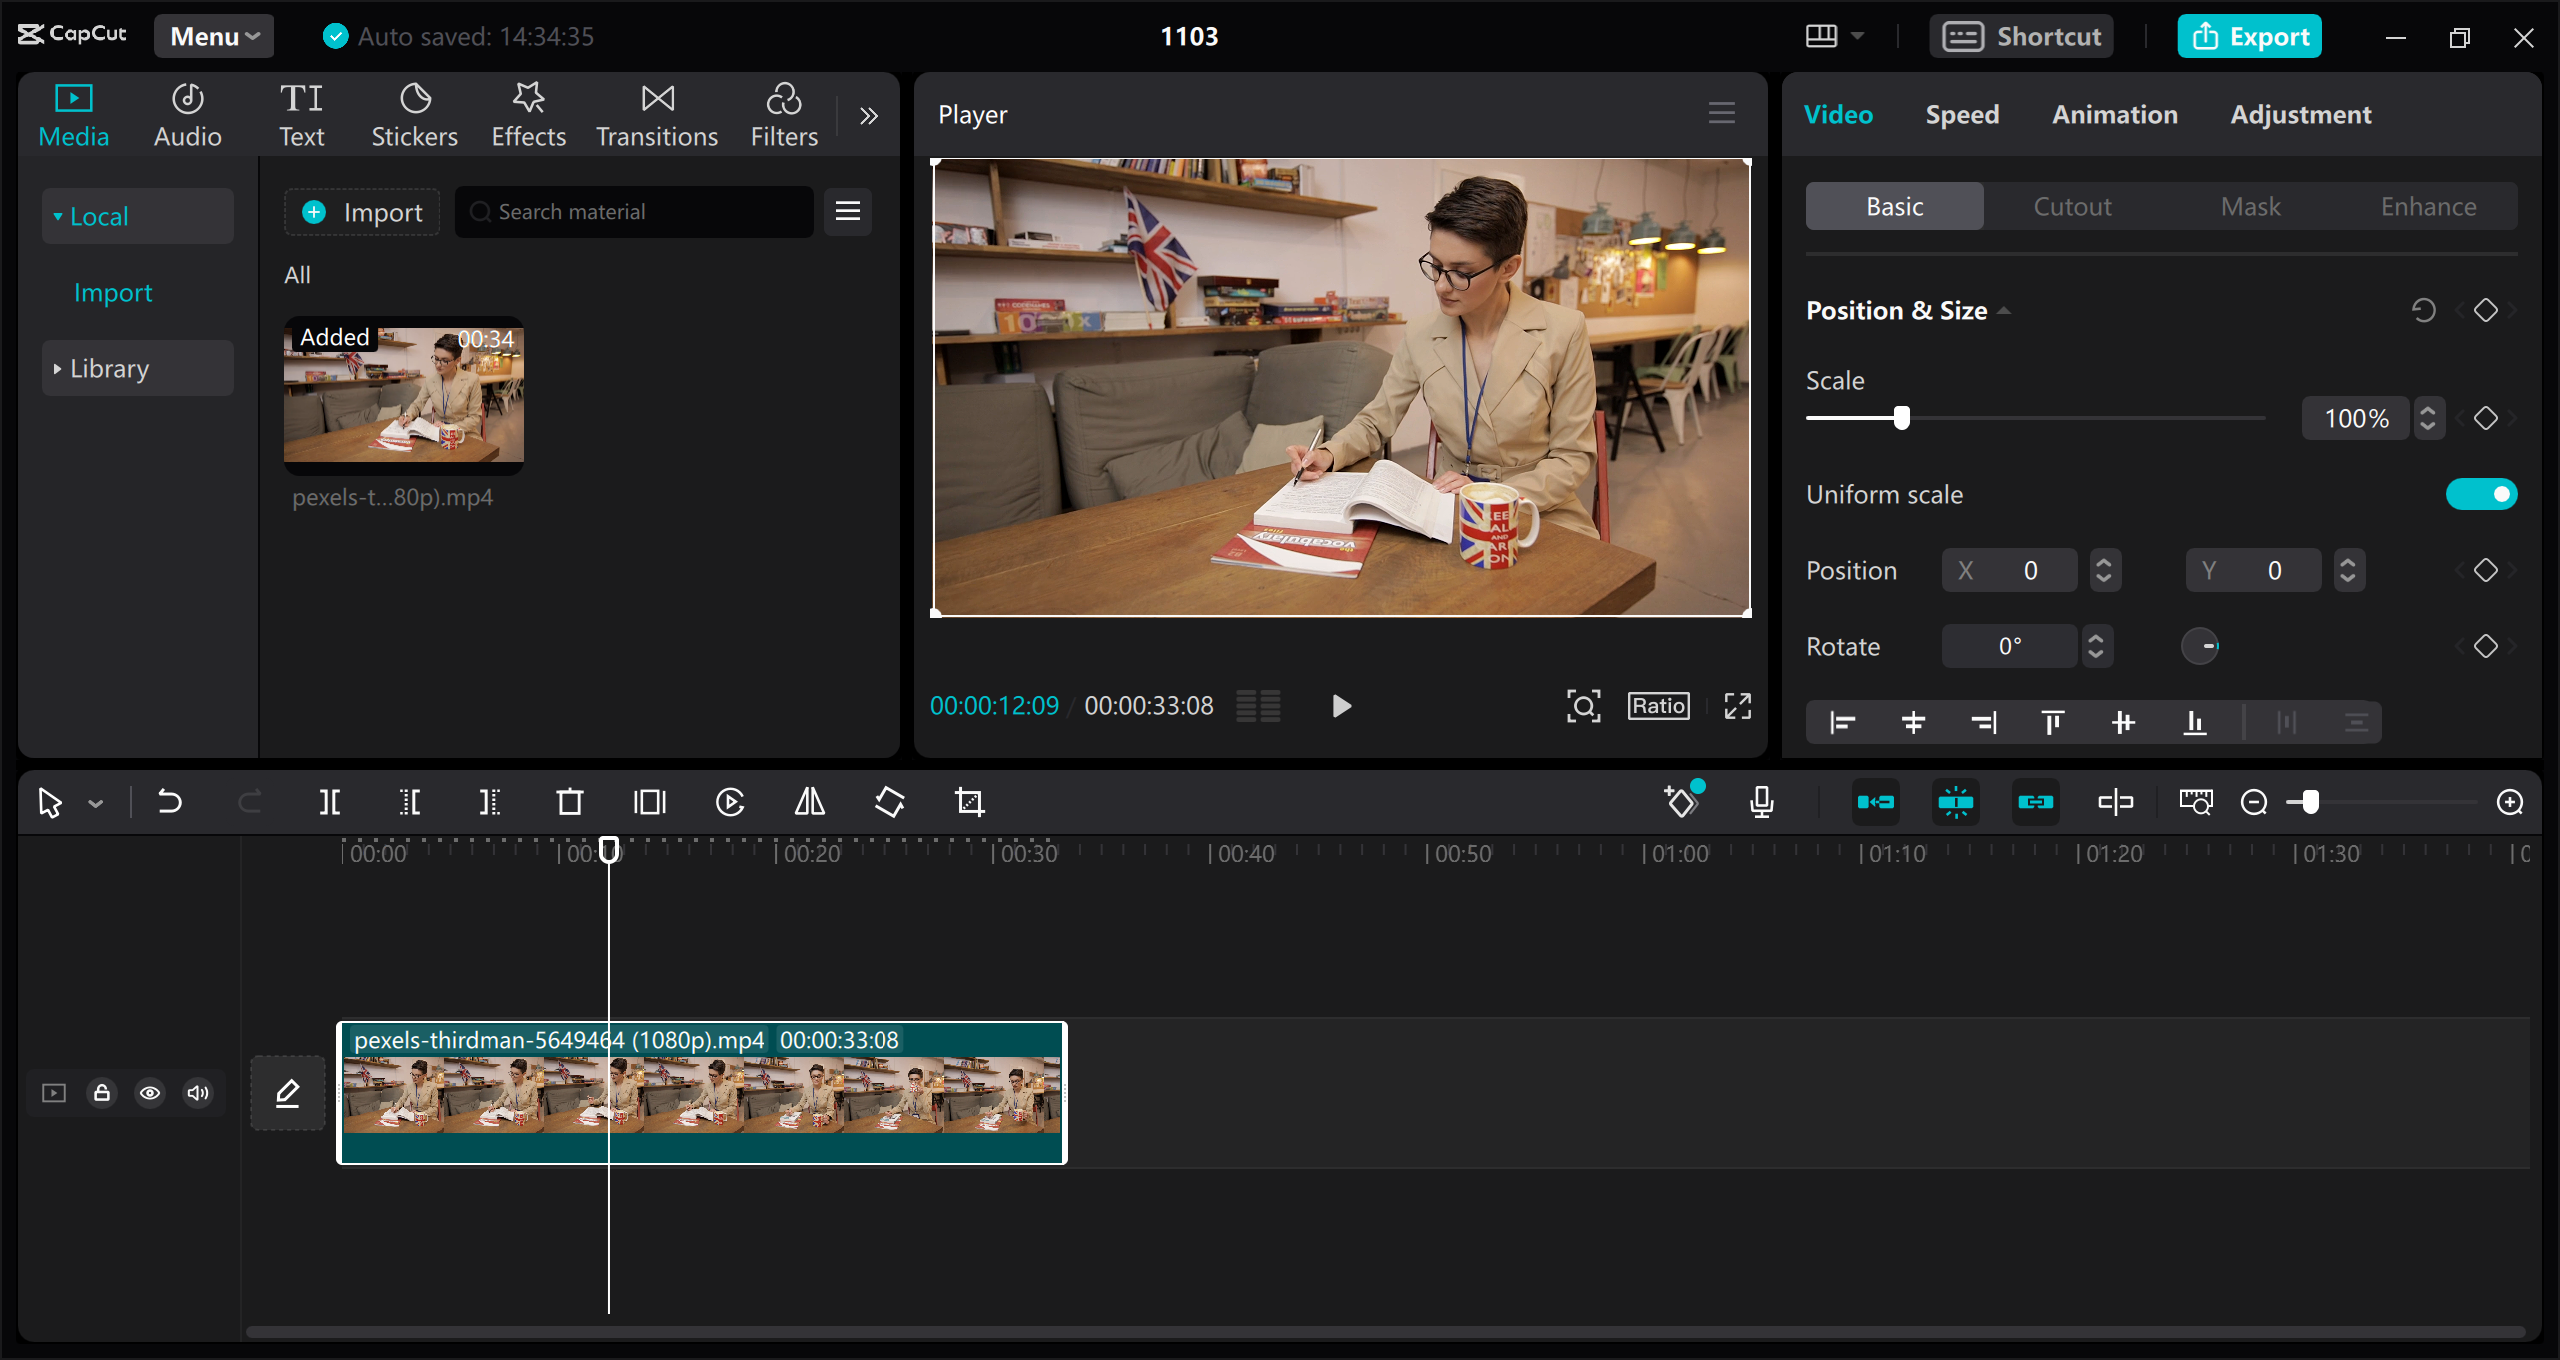Image resolution: width=2560 pixels, height=1360 pixels.
Task: Select the Crop tool above the timeline
Action: pyautogui.click(x=970, y=801)
